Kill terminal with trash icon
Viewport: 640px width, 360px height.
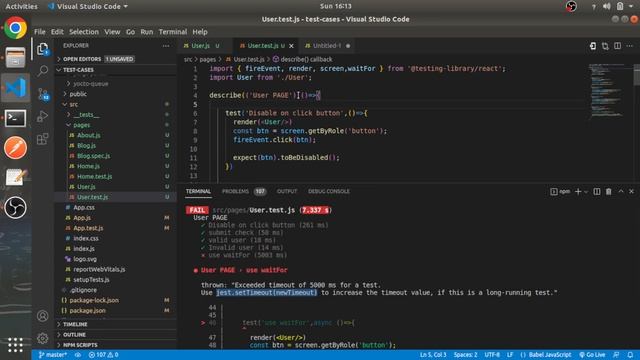pos(609,191)
